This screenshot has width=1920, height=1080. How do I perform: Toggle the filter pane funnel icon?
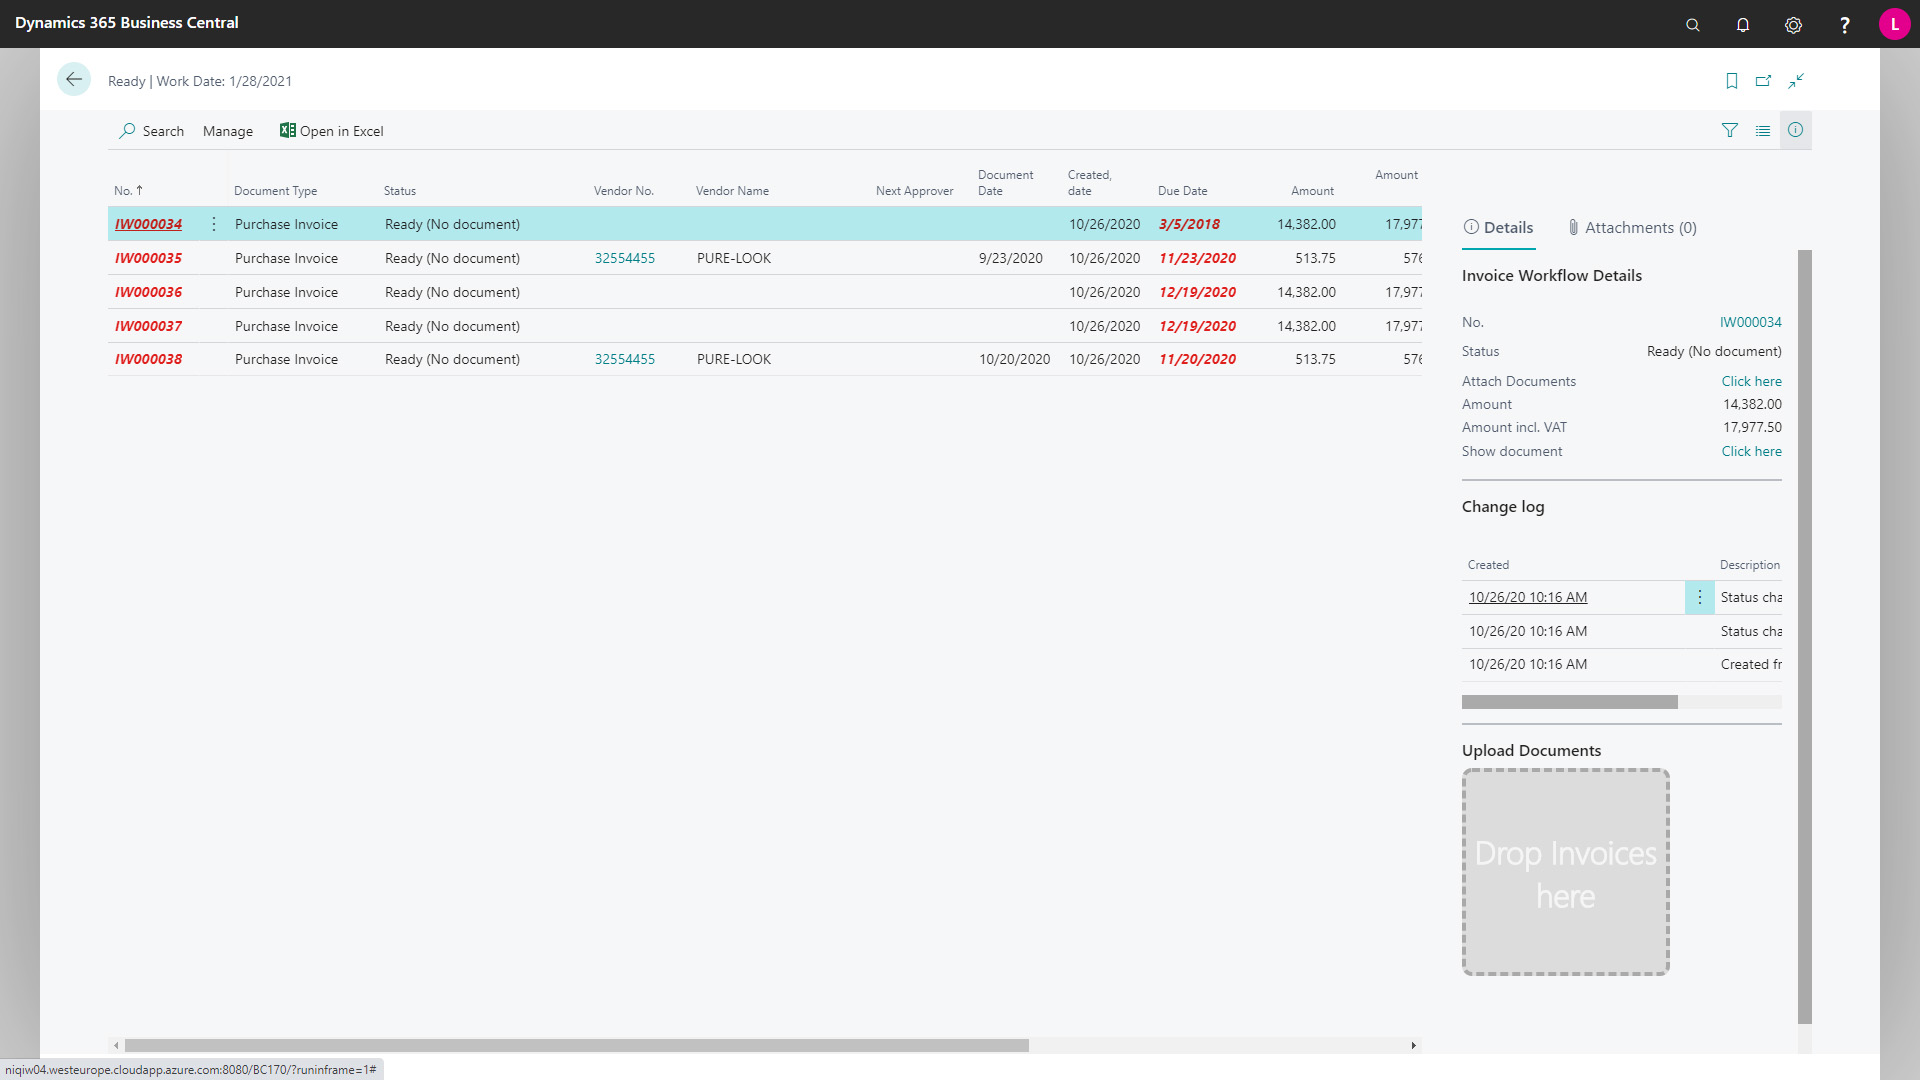click(1729, 131)
